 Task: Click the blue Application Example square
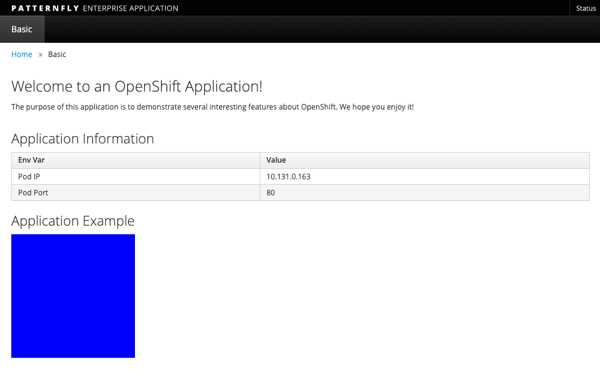point(73,296)
